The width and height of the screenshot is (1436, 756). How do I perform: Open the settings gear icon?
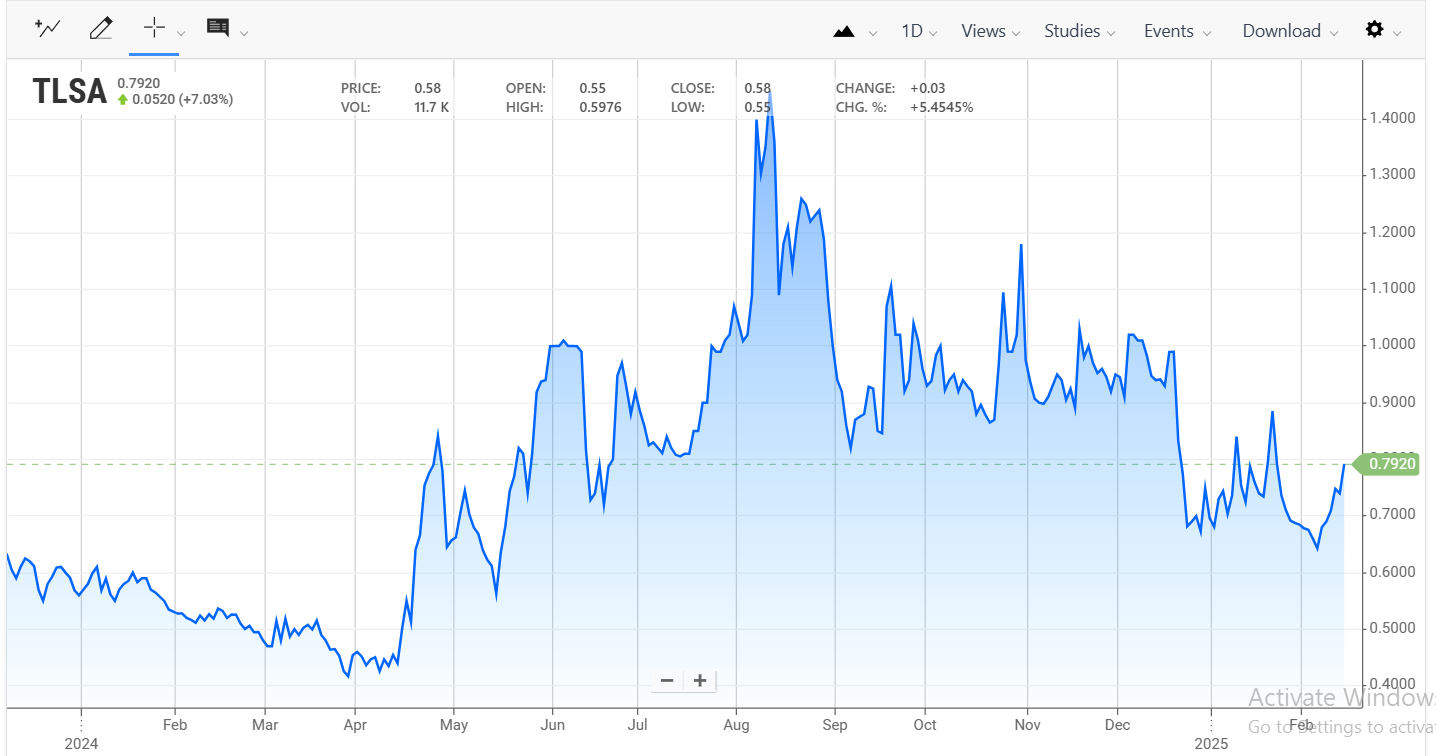1374,30
